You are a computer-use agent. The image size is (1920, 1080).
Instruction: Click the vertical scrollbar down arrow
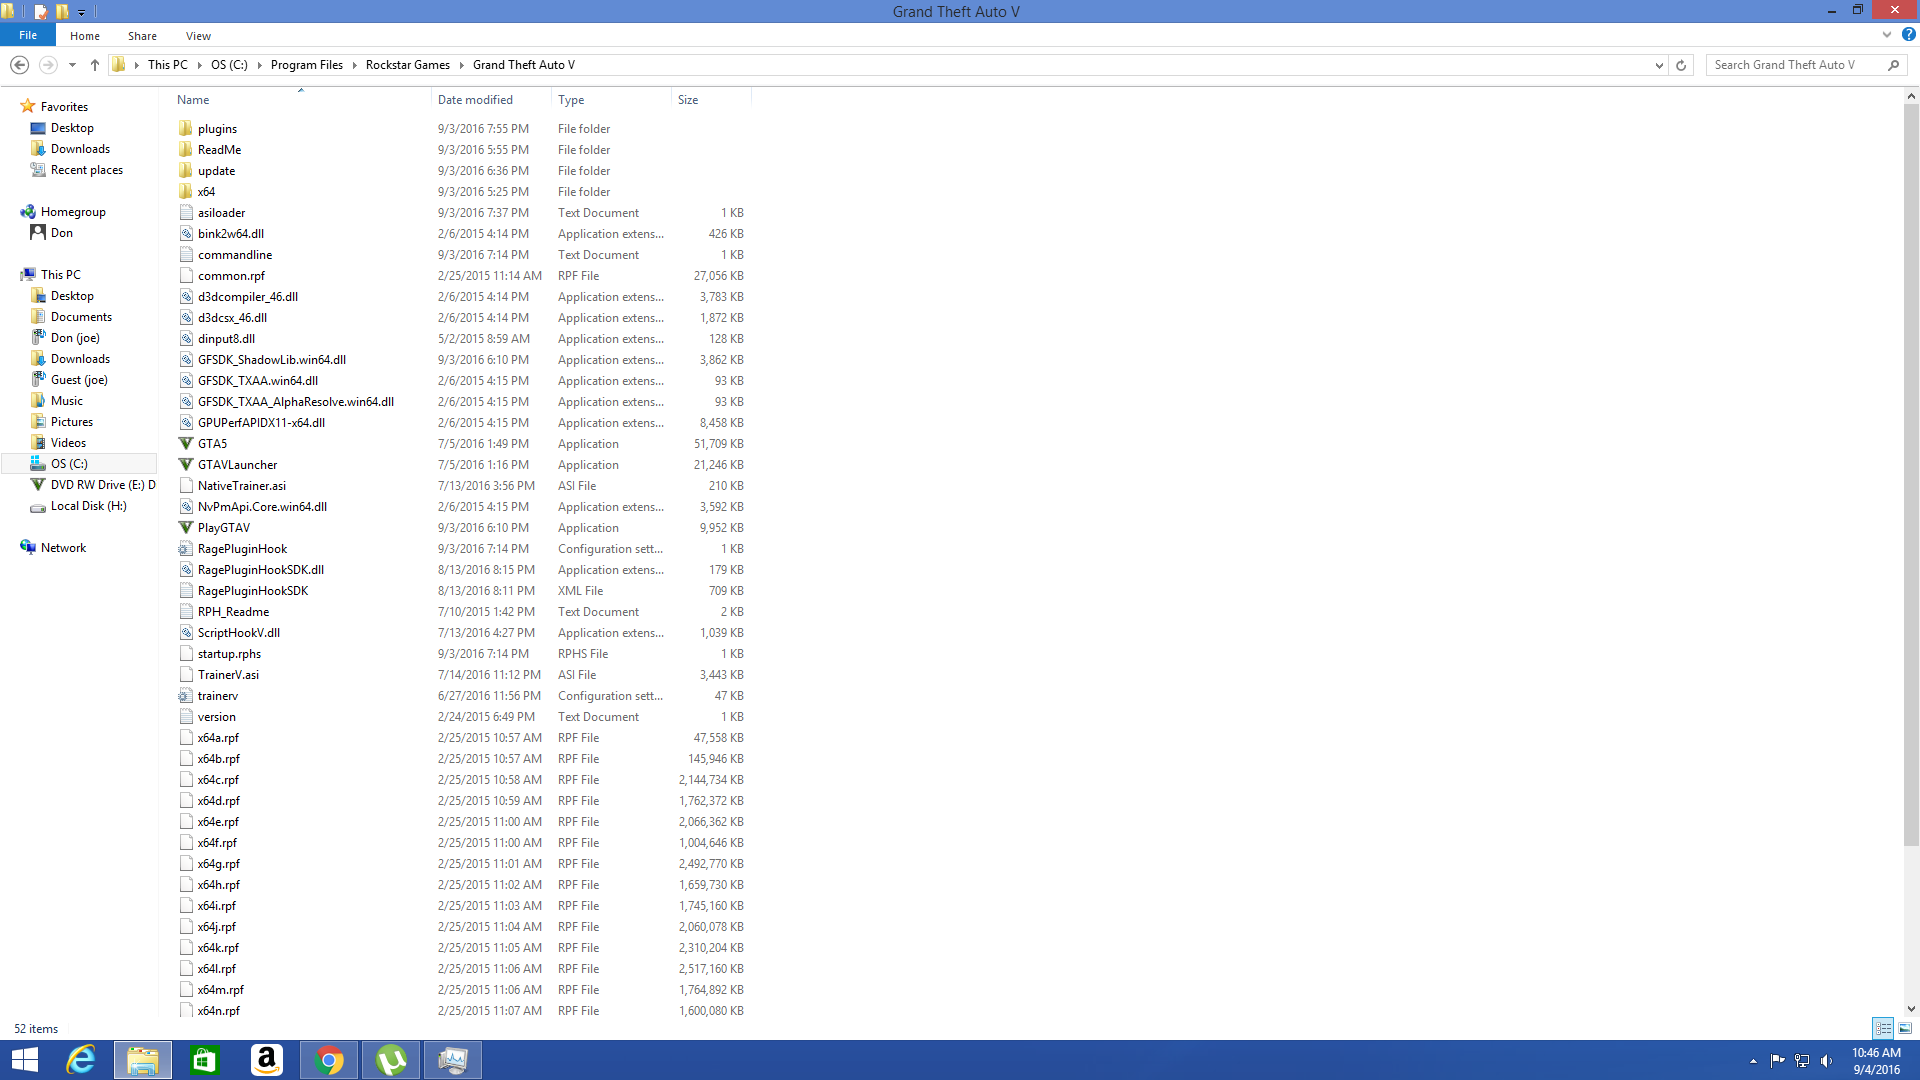pos(1911,1009)
